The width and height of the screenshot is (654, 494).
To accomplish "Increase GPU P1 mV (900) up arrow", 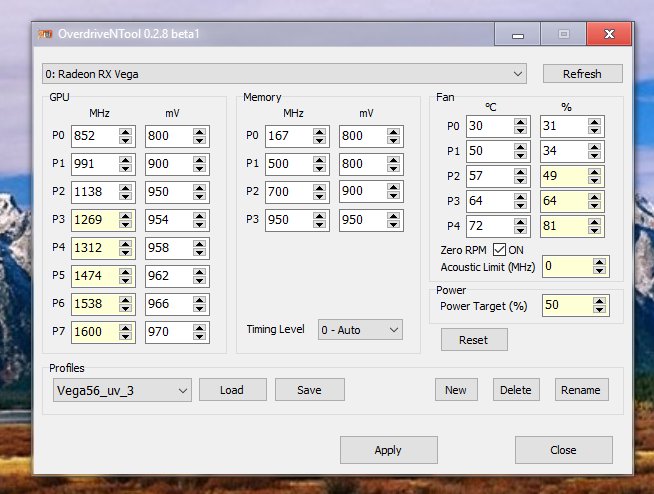I will click(200, 160).
